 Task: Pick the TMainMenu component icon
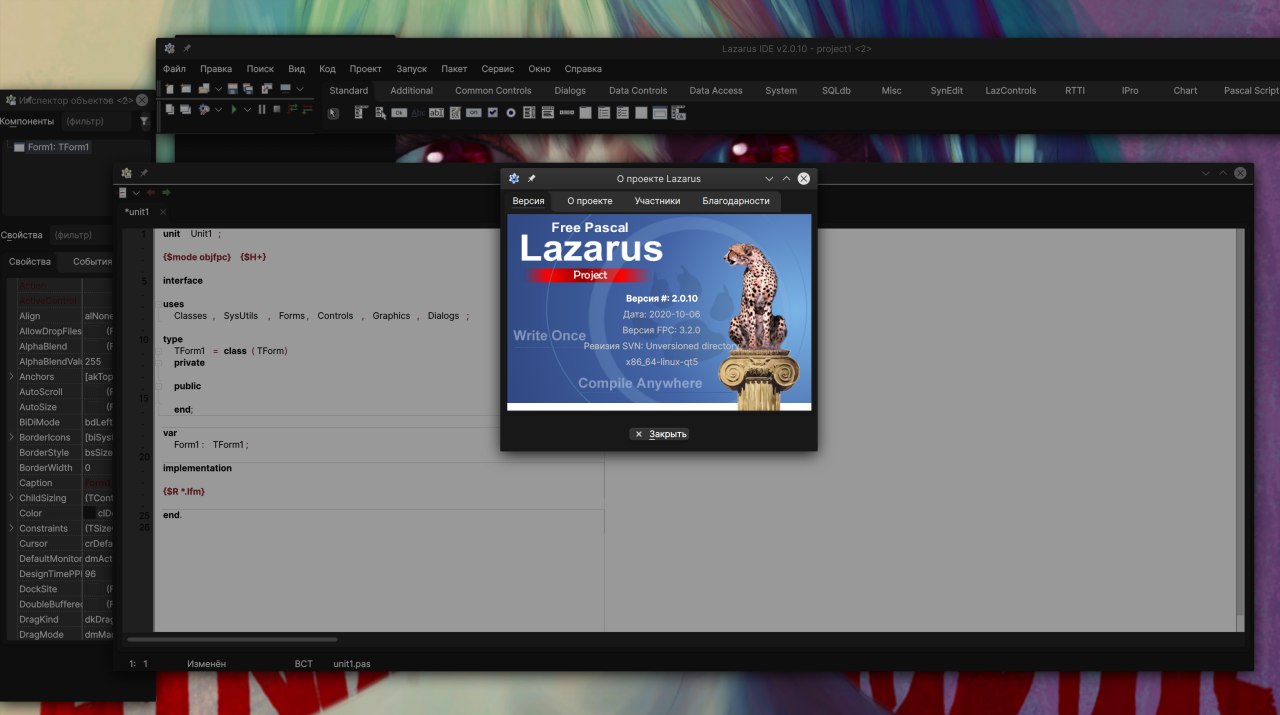coord(360,112)
